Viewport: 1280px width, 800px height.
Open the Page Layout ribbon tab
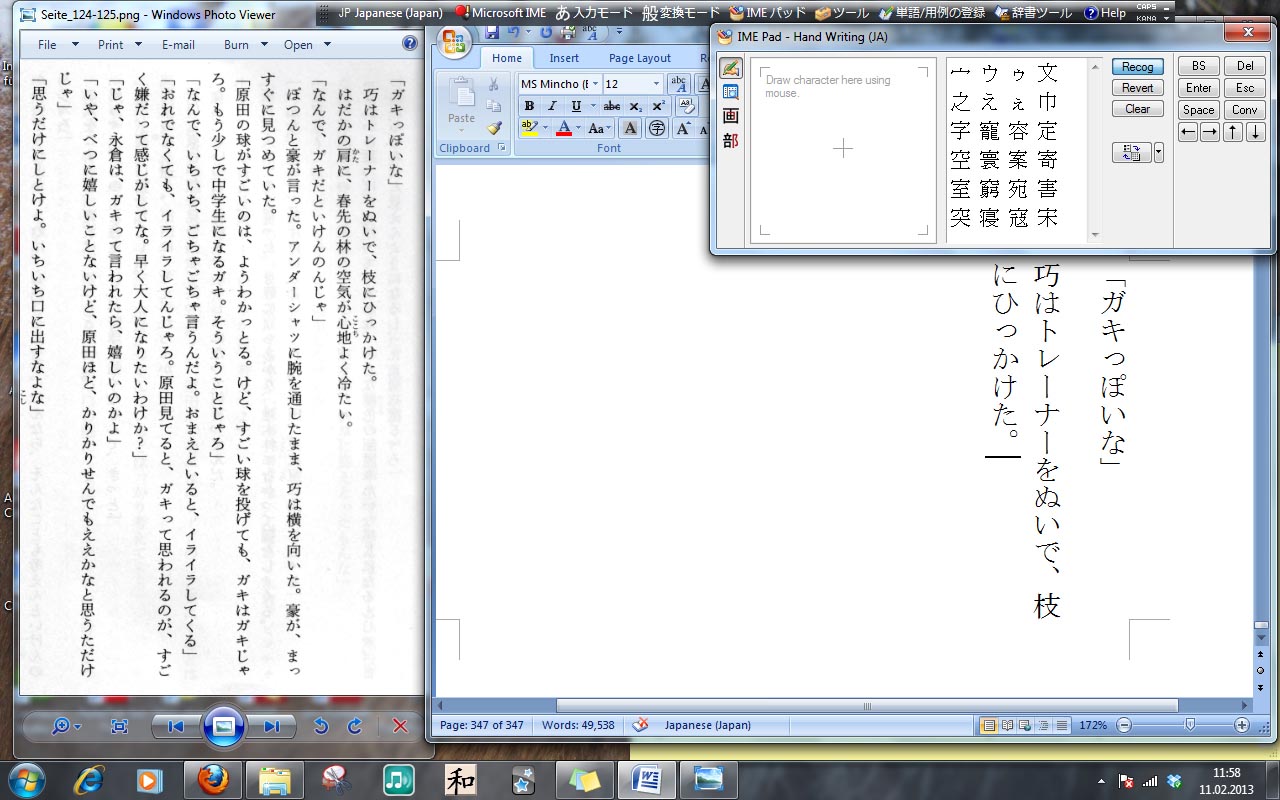point(639,58)
